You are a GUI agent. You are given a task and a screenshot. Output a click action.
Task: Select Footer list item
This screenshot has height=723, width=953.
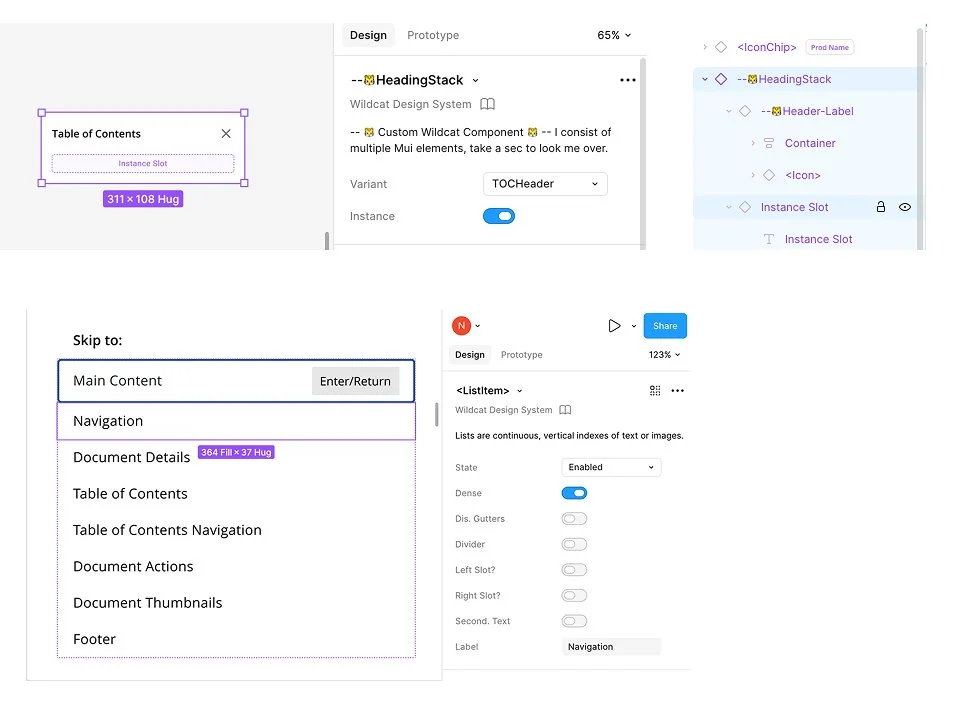(x=236, y=639)
